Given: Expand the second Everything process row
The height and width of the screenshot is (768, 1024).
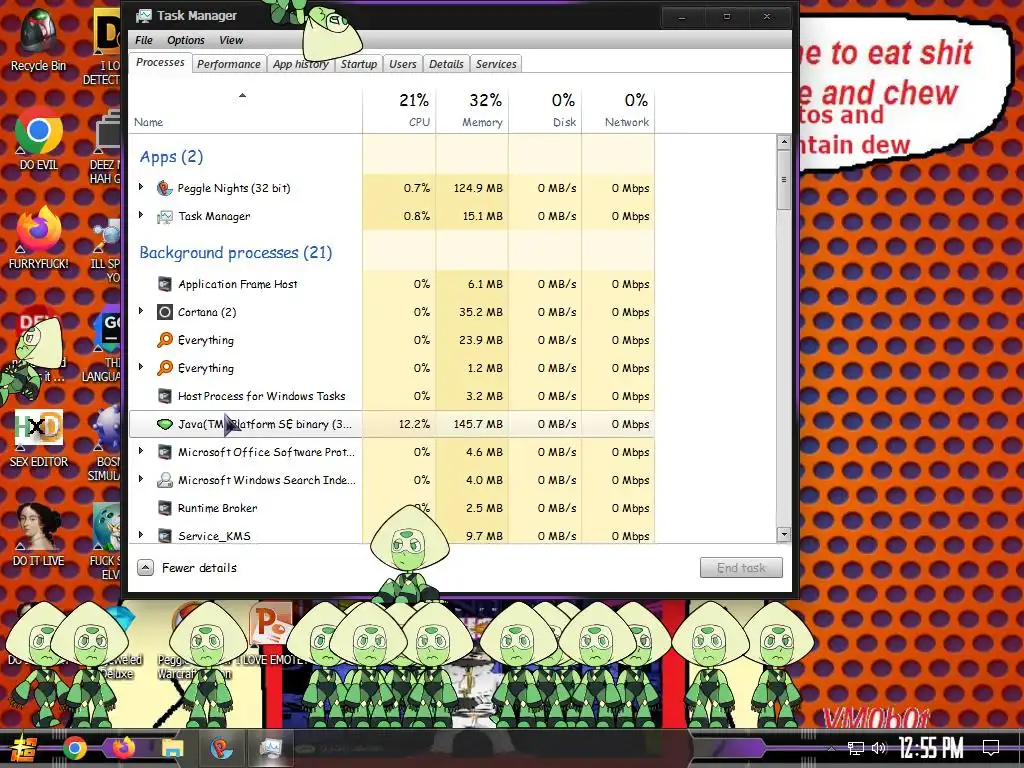Looking at the screenshot, I should pos(141,367).
